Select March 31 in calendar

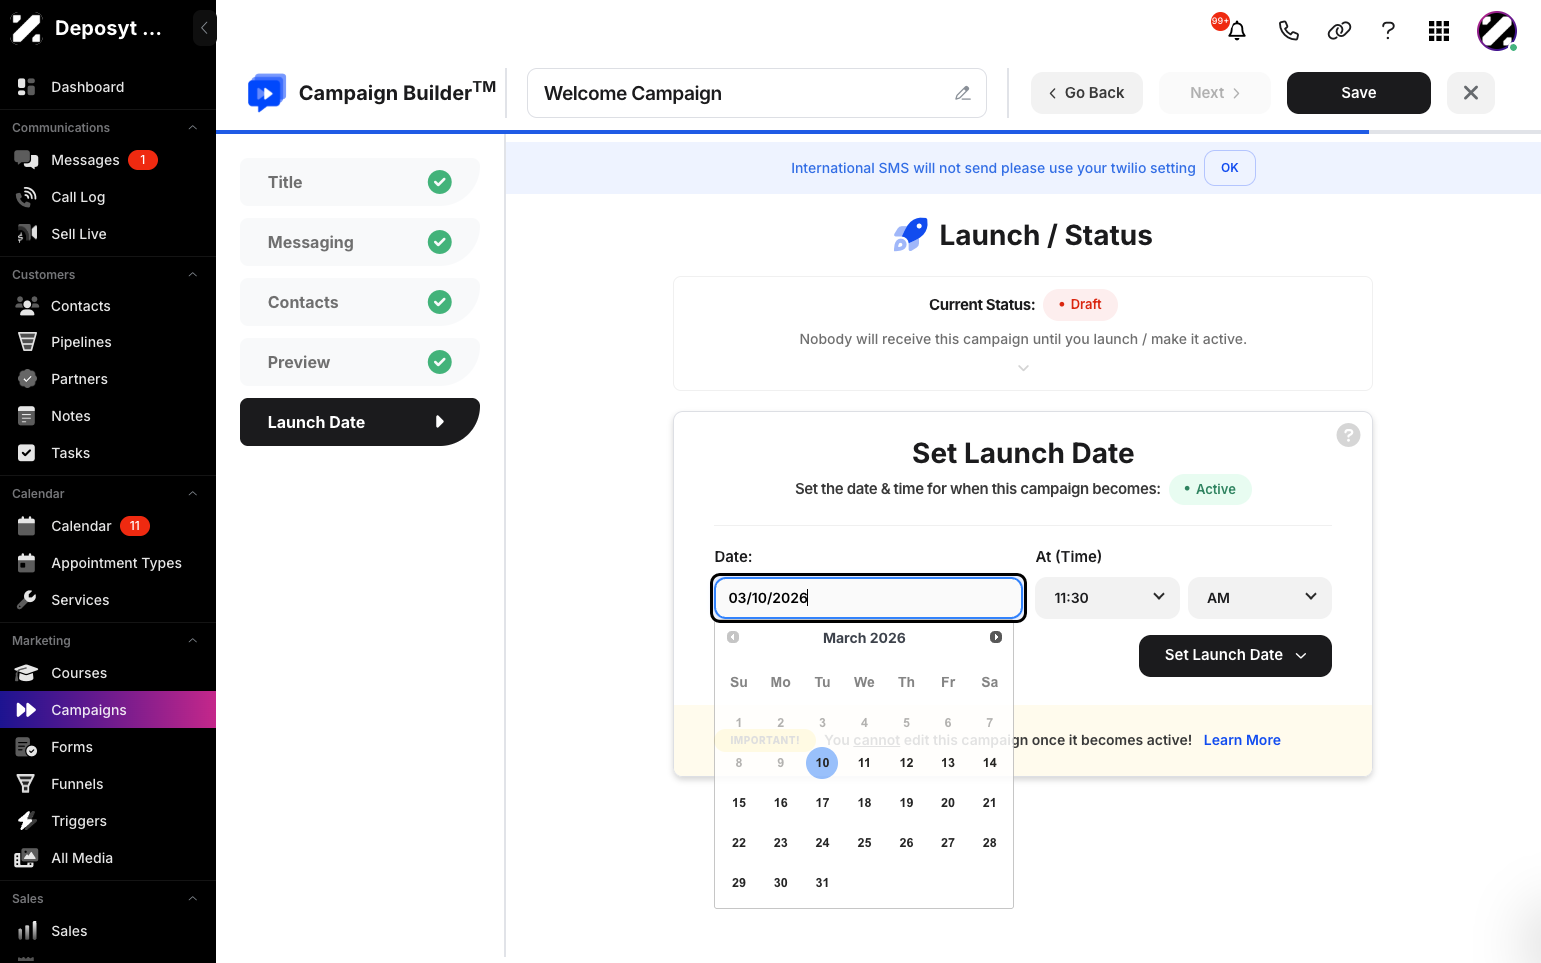pos(822,883)
